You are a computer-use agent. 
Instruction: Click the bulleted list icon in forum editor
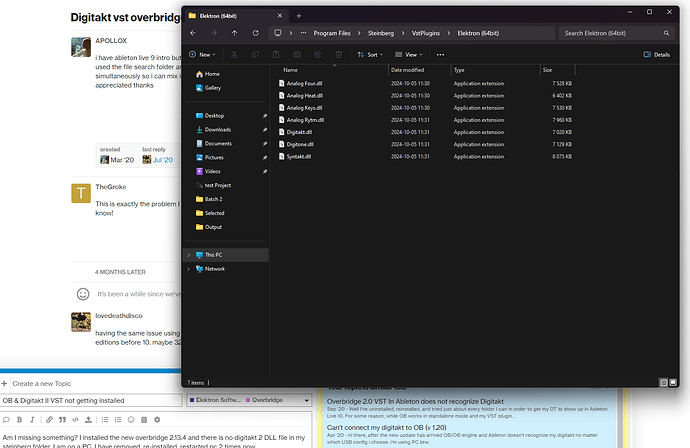[105, 420]
